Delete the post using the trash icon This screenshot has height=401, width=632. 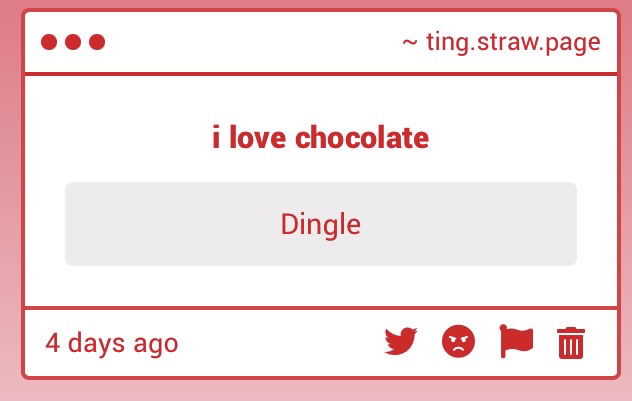[570, 343]
